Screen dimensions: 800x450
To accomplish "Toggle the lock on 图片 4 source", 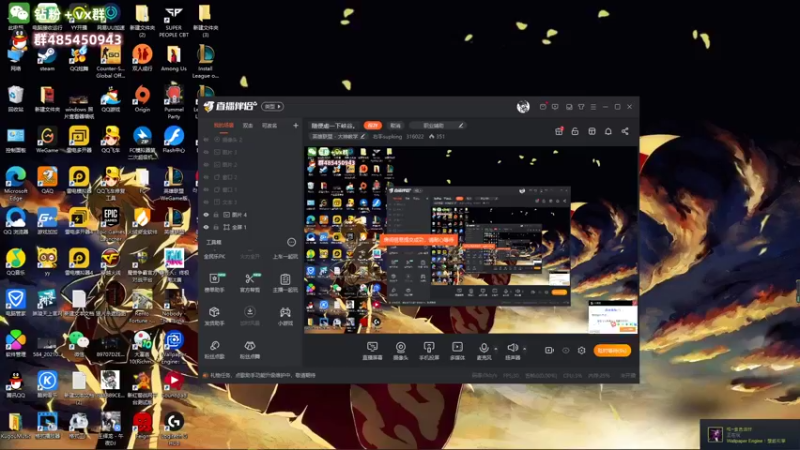I will pyautogui.click(x=216, y=215).
